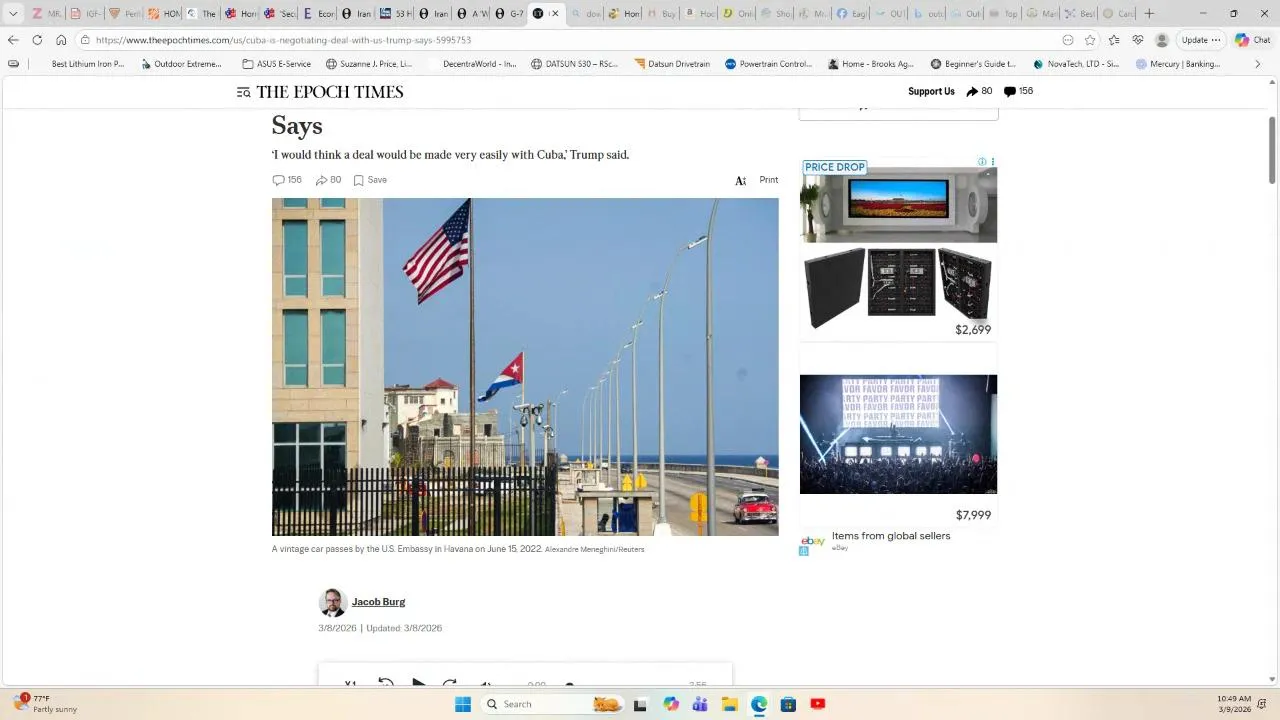Screen dimensions: 1280x720
Task: Add this page to favorites with the star
Action: click(1090, 40)
